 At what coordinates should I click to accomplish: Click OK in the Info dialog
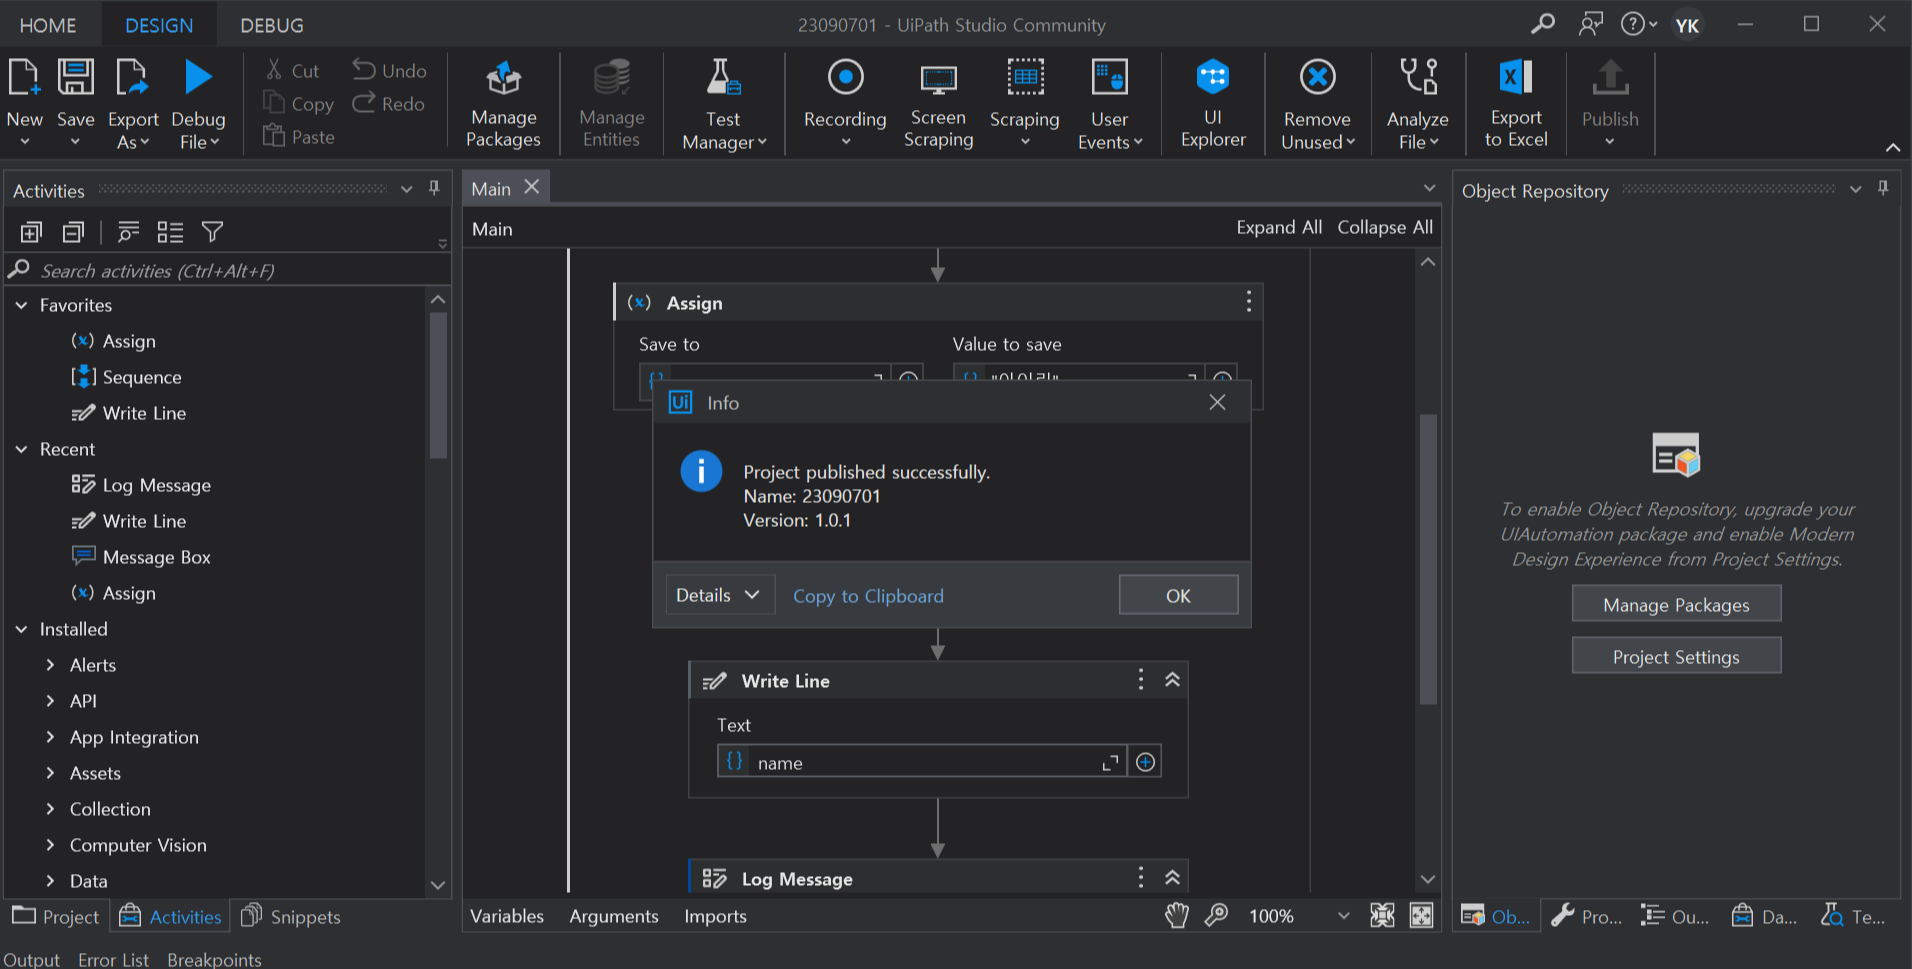click(x=1178, y=595)
